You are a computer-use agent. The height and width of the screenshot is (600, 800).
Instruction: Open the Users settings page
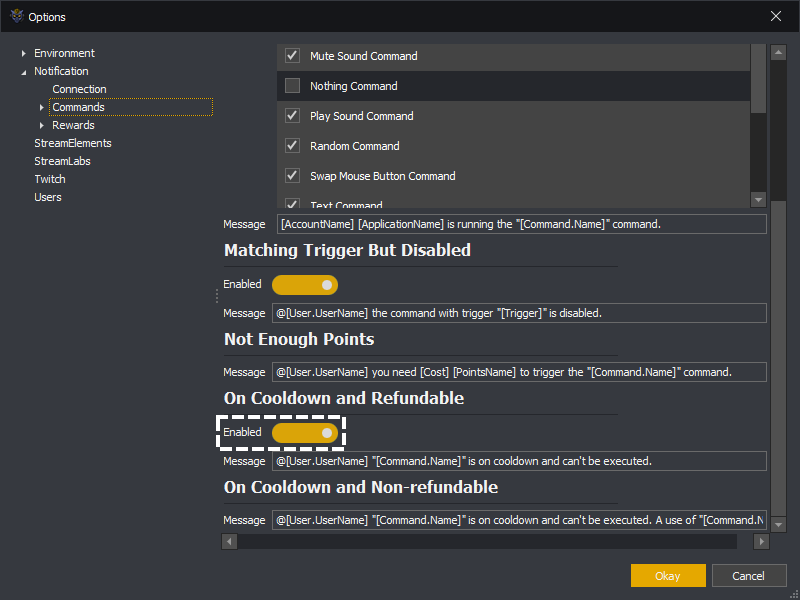(47, 197)
